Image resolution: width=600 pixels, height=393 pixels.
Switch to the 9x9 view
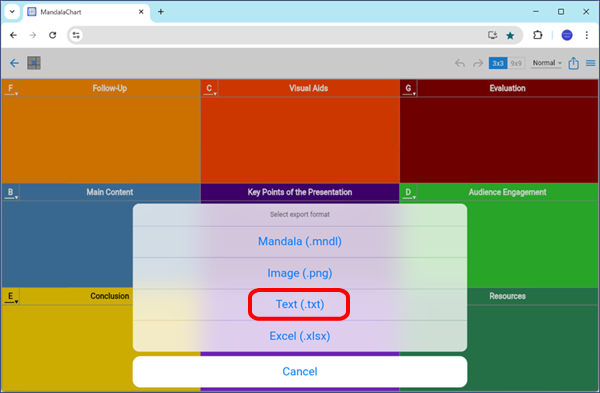[x=516, y=63]
